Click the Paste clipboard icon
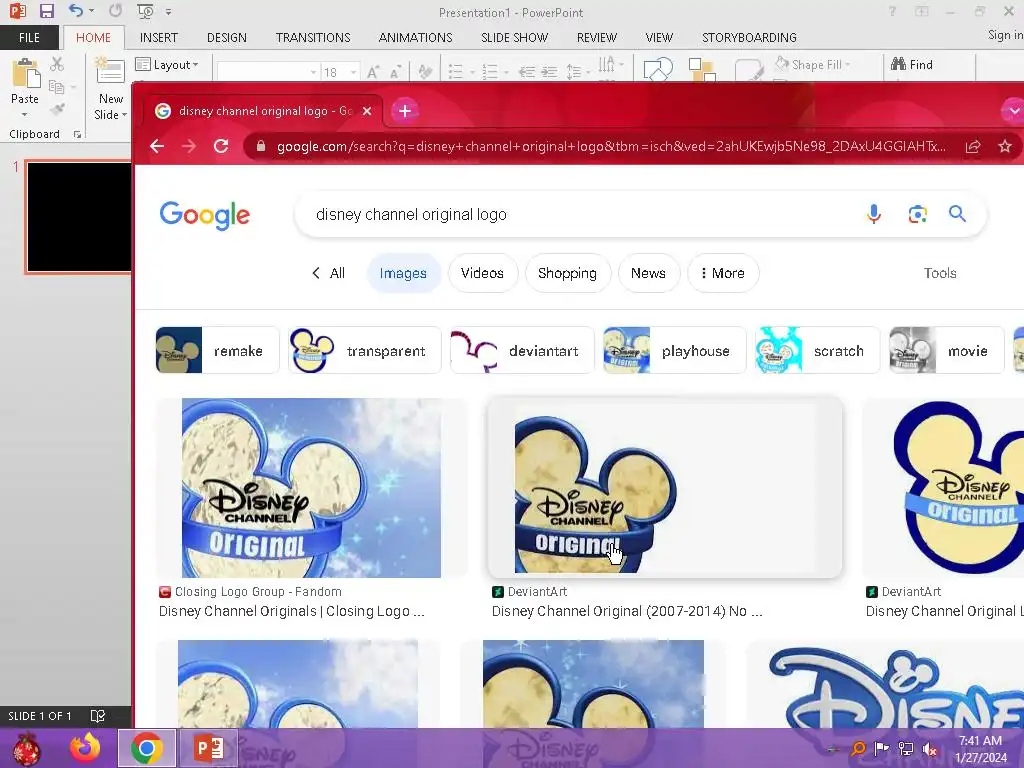Screen dimensions: 1024x768 coord(25,74)
